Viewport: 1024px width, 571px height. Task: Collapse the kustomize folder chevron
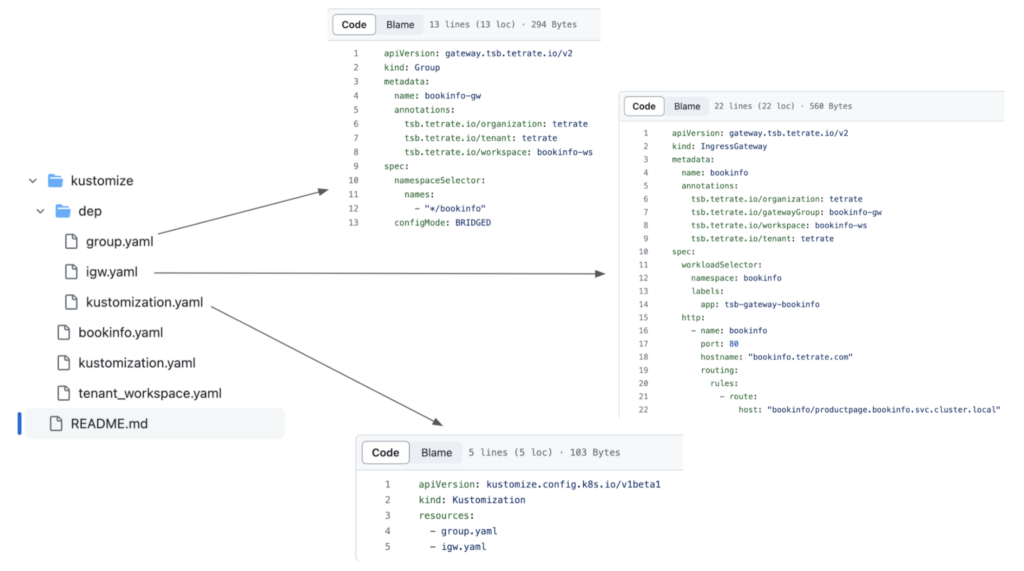point(33,181)
